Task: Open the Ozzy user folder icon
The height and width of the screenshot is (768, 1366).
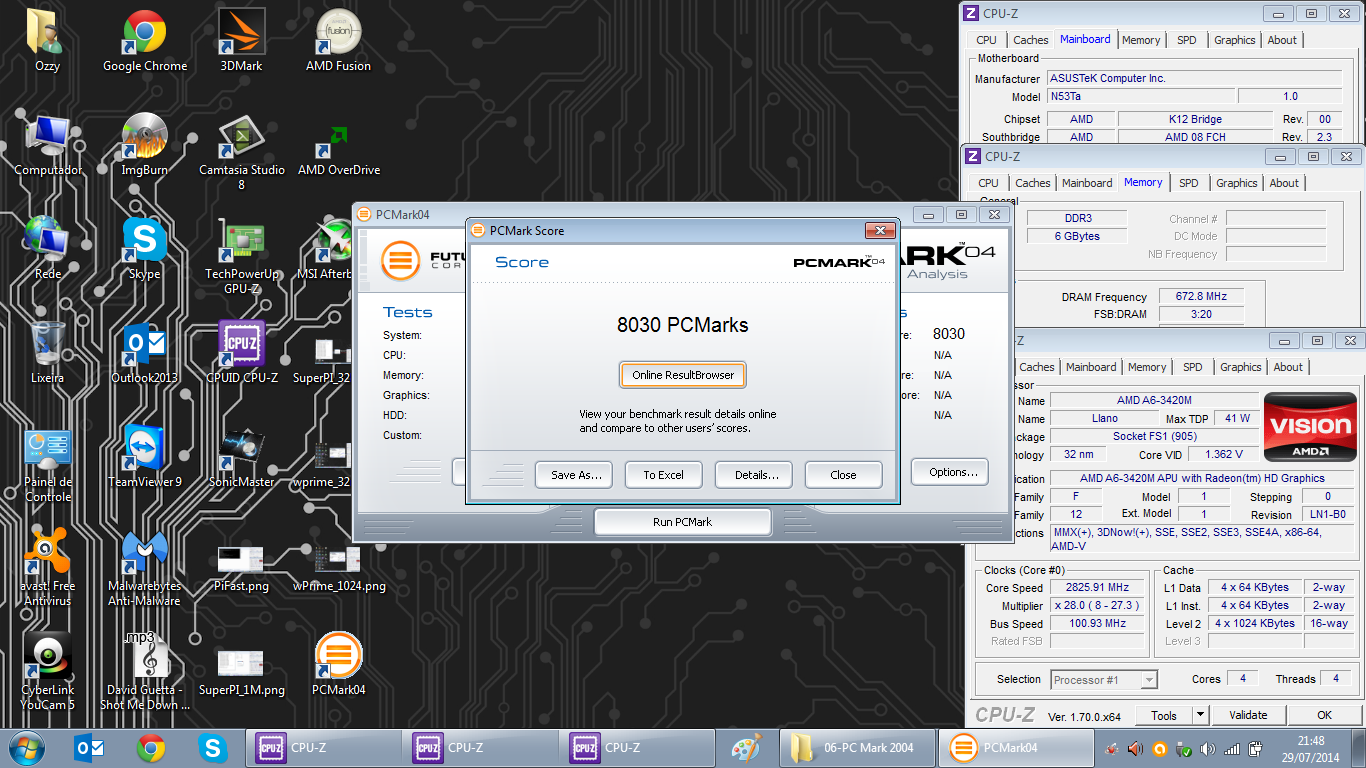Action: coord(46,40)
